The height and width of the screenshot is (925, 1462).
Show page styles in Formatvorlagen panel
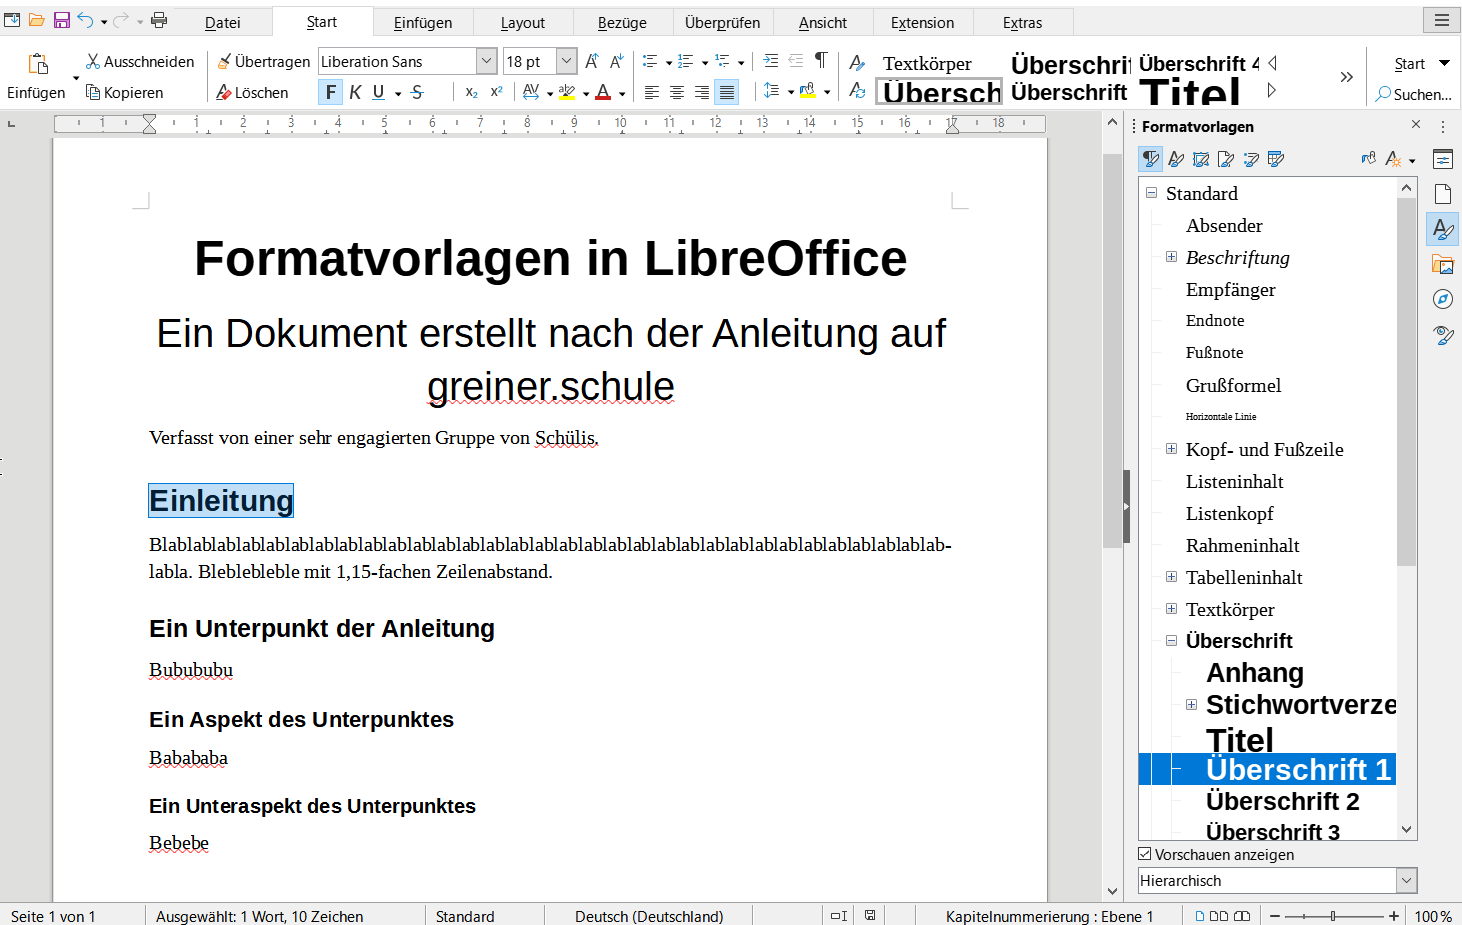[1226, 159]
